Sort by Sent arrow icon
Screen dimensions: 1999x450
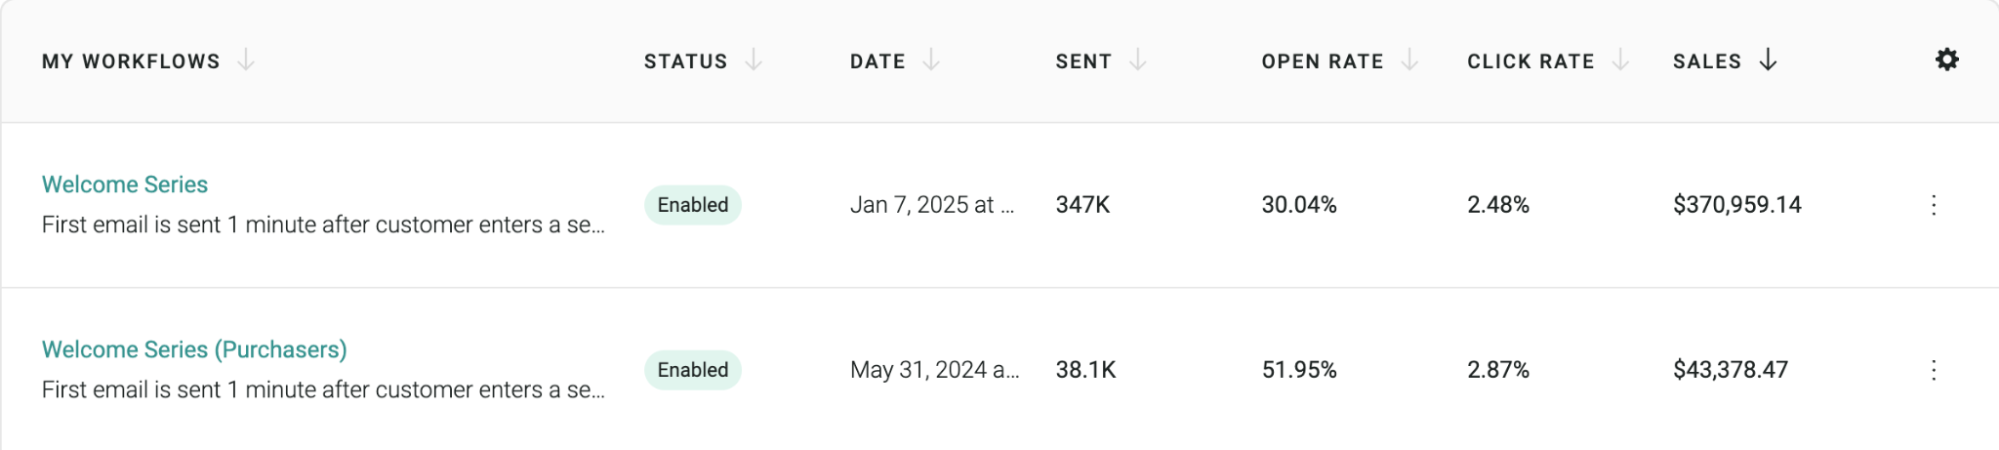pyautogui.click(x=1138, y=61)
